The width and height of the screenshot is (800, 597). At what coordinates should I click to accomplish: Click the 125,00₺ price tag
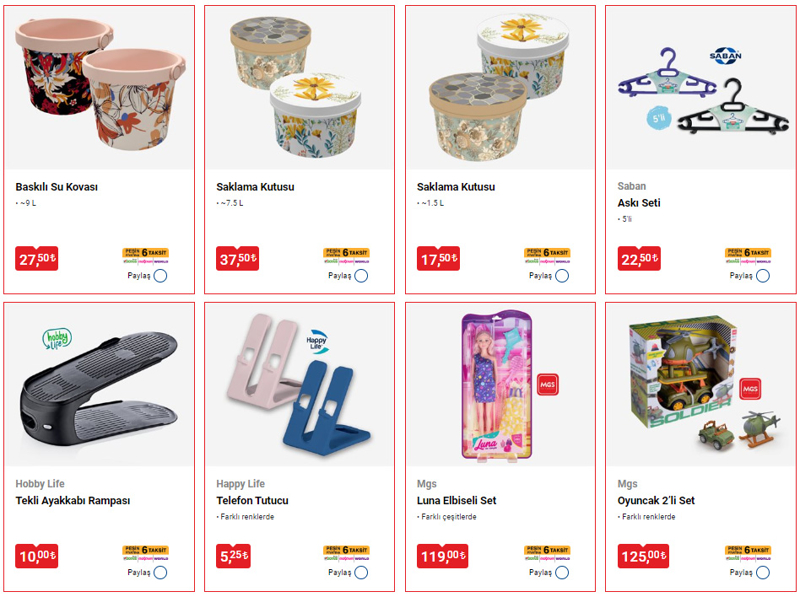tap(643, 556)
